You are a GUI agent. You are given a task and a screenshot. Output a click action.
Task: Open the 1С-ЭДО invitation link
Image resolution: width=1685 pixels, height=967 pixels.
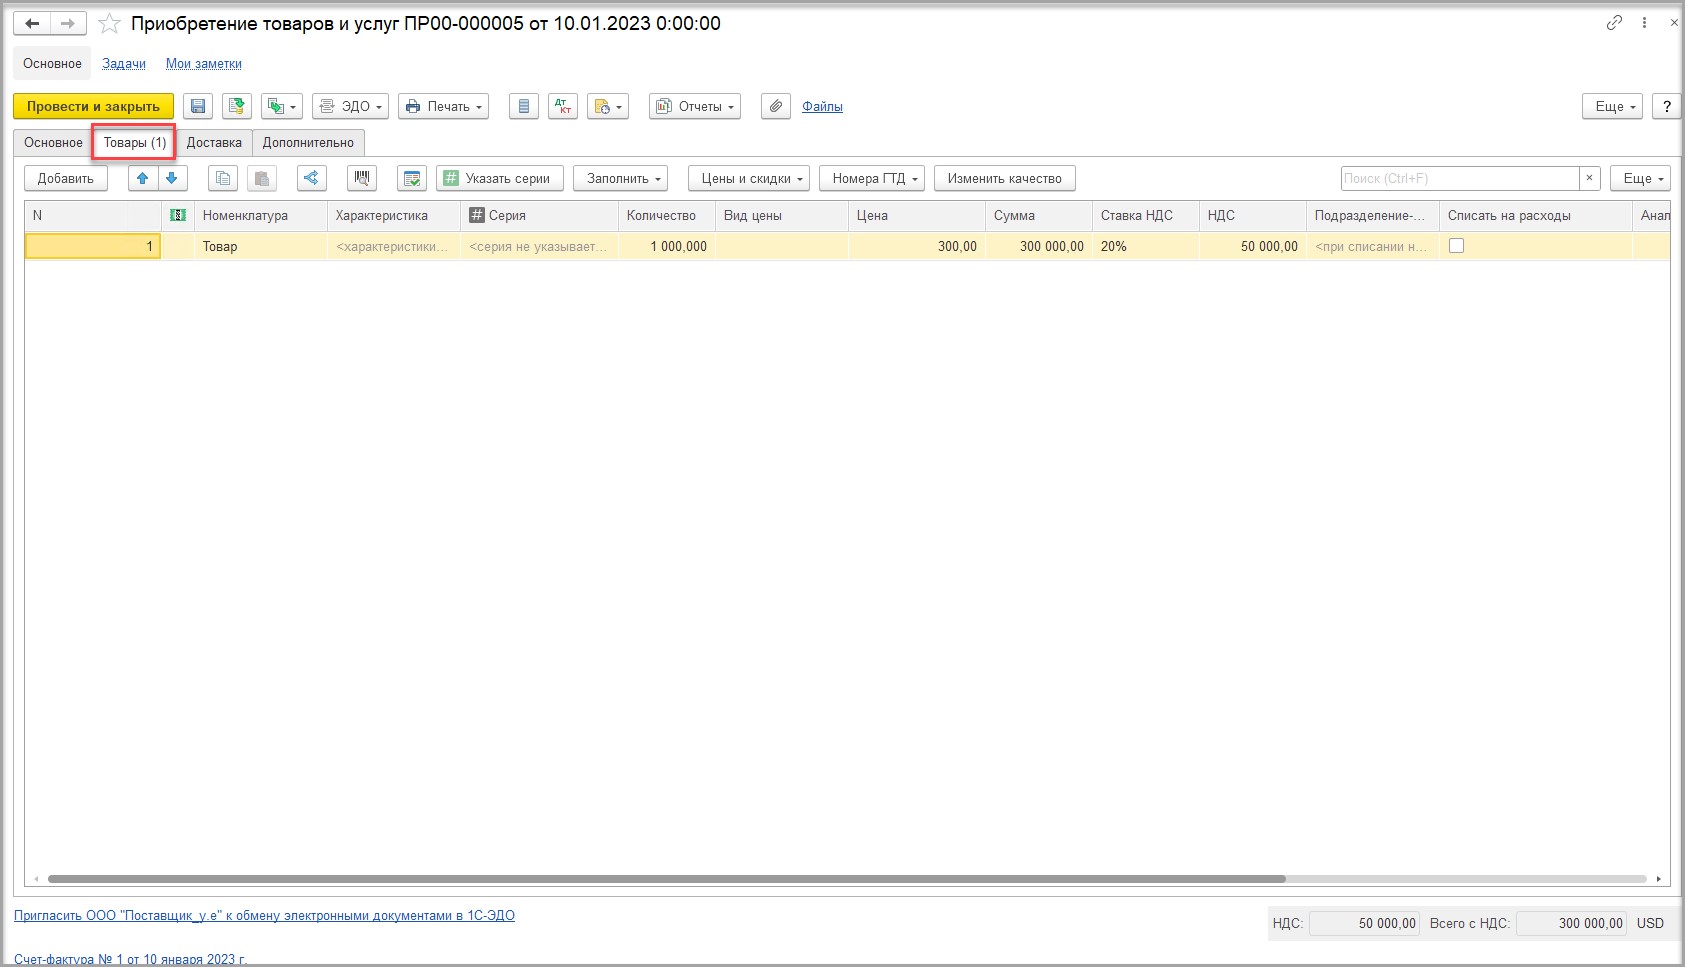pos(264,915)
